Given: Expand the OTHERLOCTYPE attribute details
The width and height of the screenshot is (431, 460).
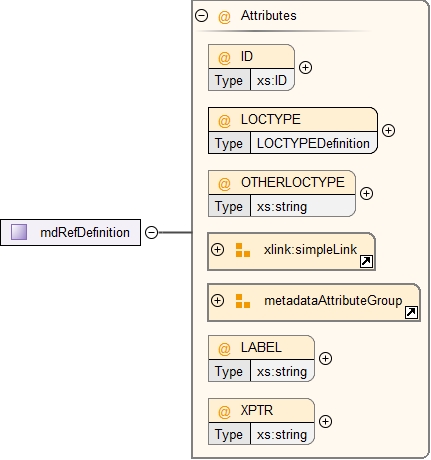Looking at the screenshot, I should click(x=366, y=193).
